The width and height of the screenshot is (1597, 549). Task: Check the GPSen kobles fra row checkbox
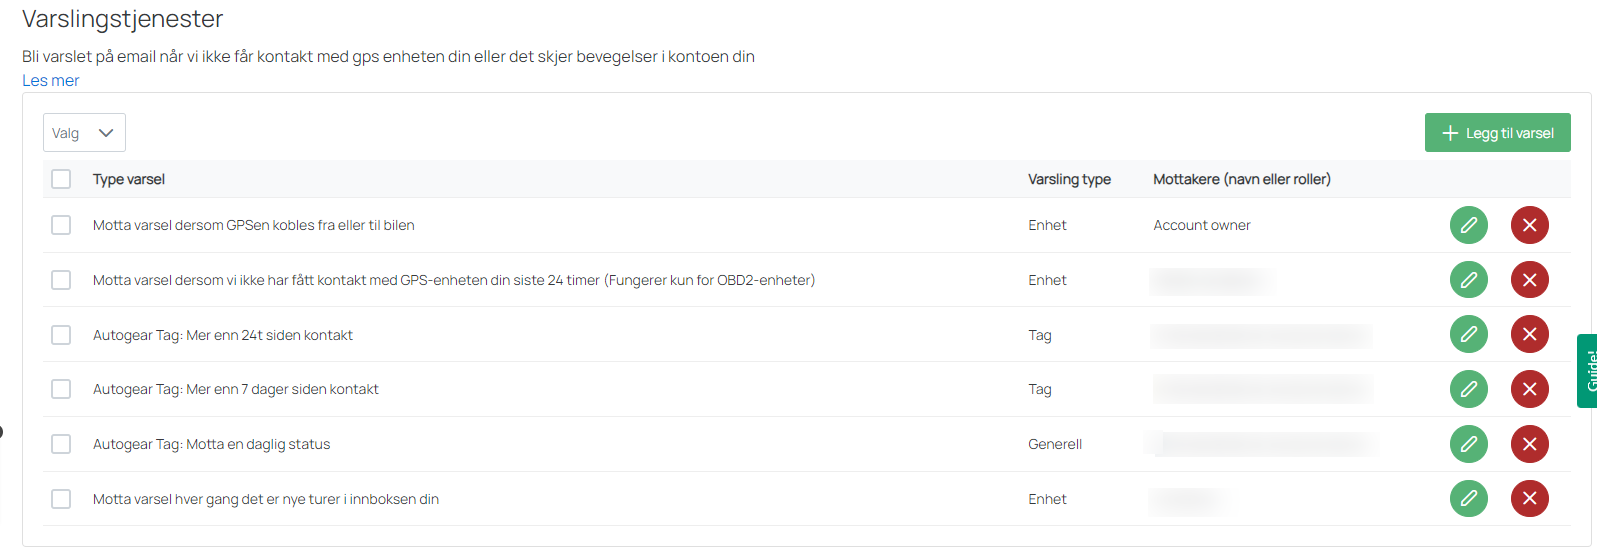pos(61,225)
